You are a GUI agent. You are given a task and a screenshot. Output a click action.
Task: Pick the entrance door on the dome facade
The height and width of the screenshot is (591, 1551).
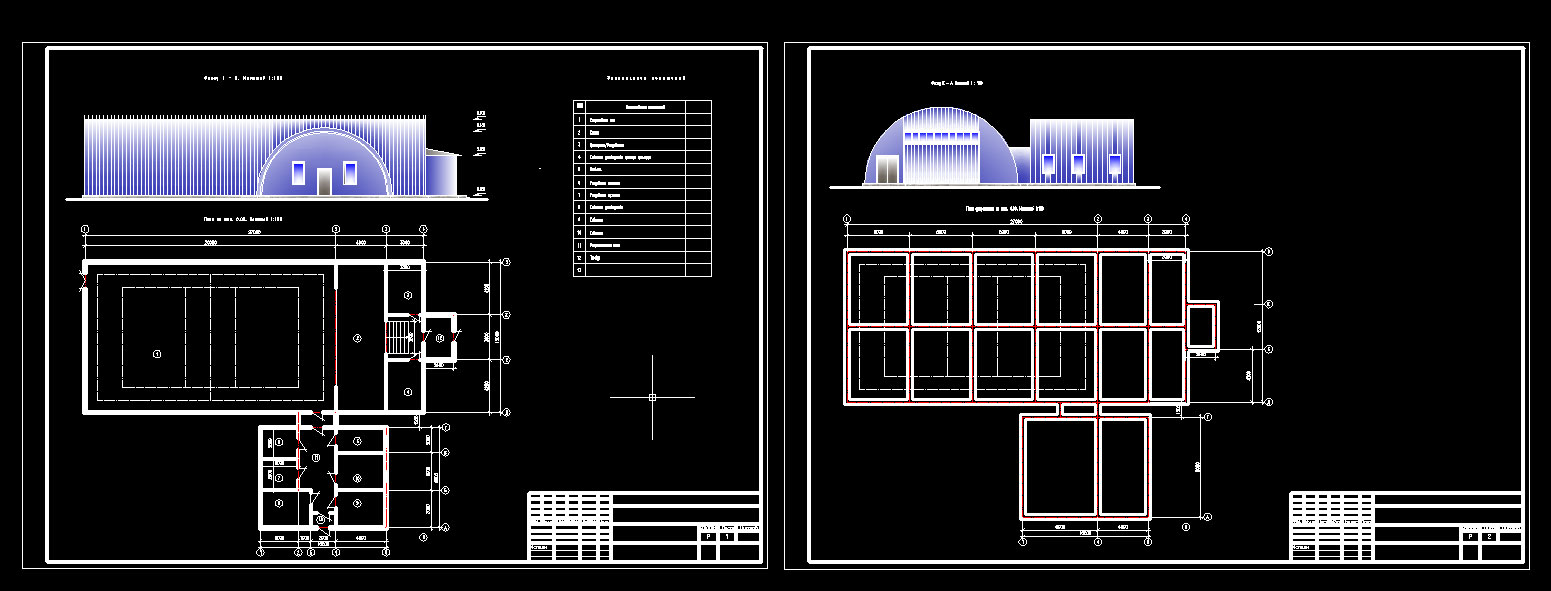coord(887,170)
